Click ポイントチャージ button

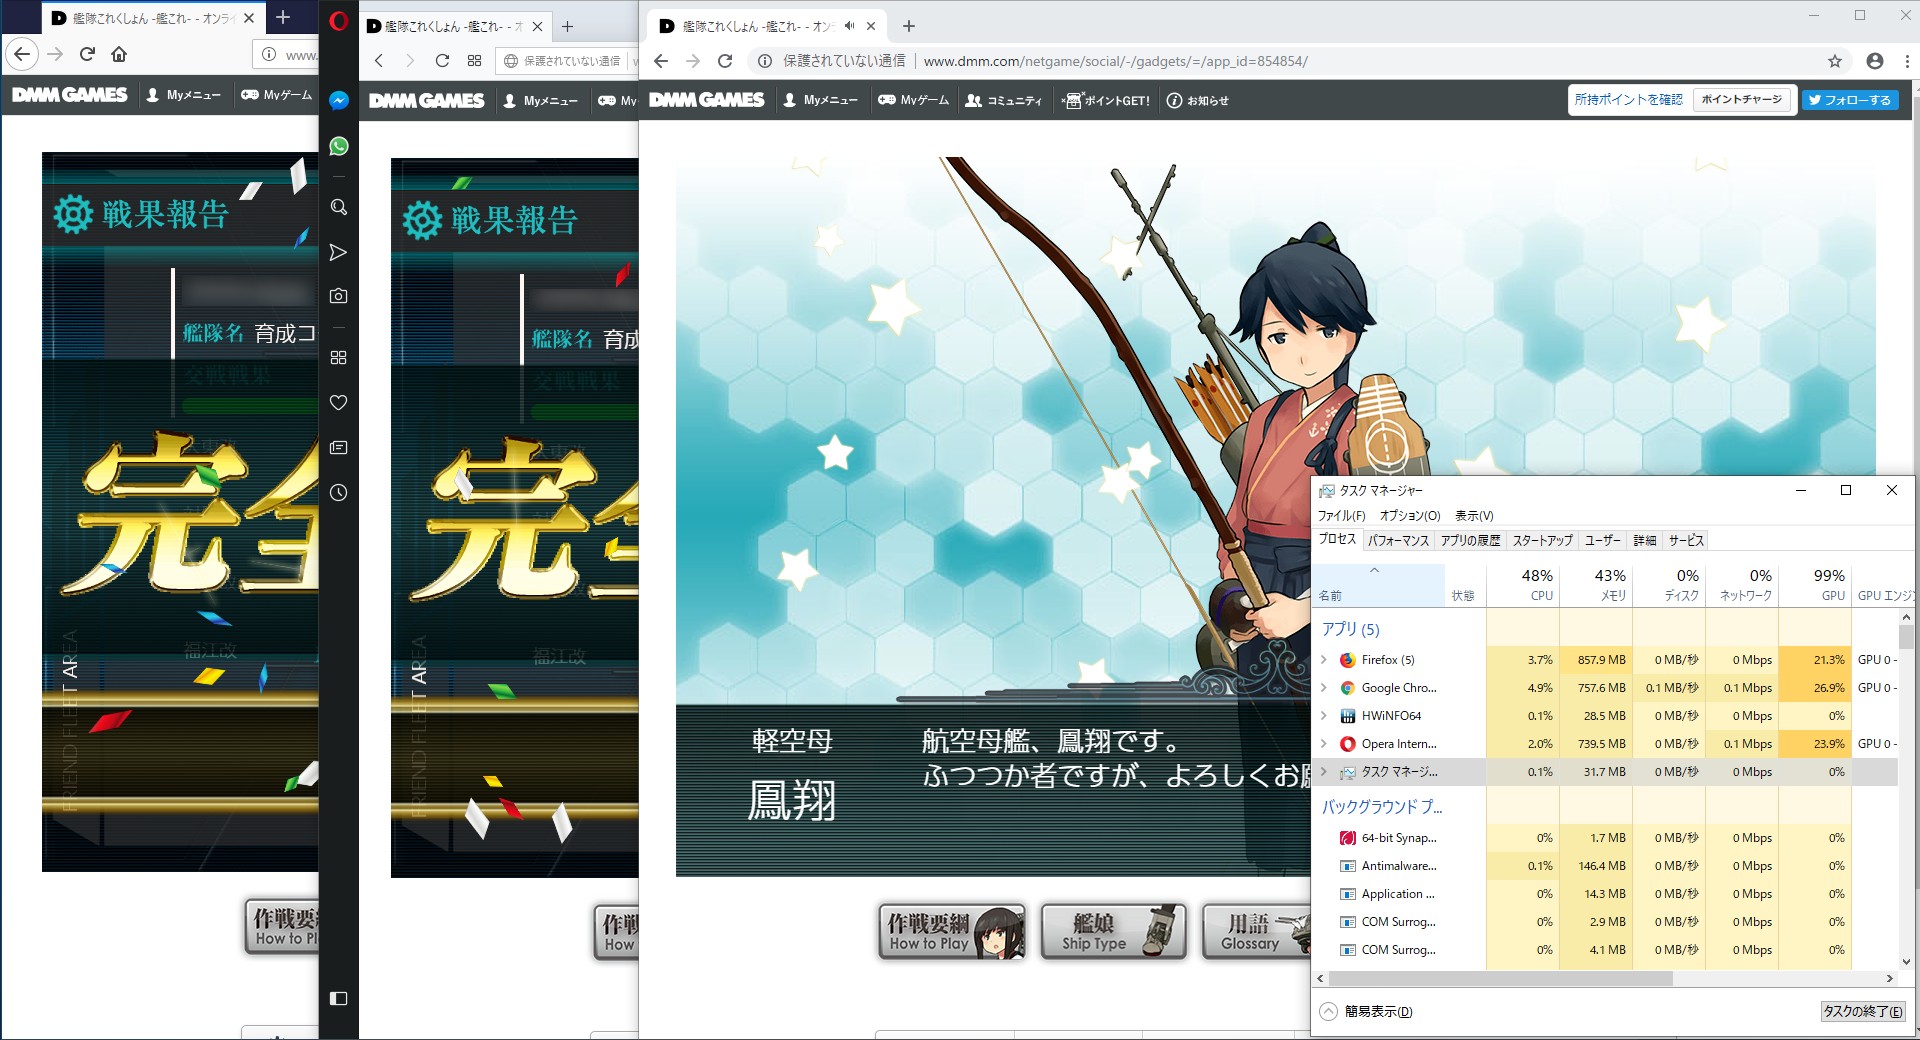click(1741, 99)
